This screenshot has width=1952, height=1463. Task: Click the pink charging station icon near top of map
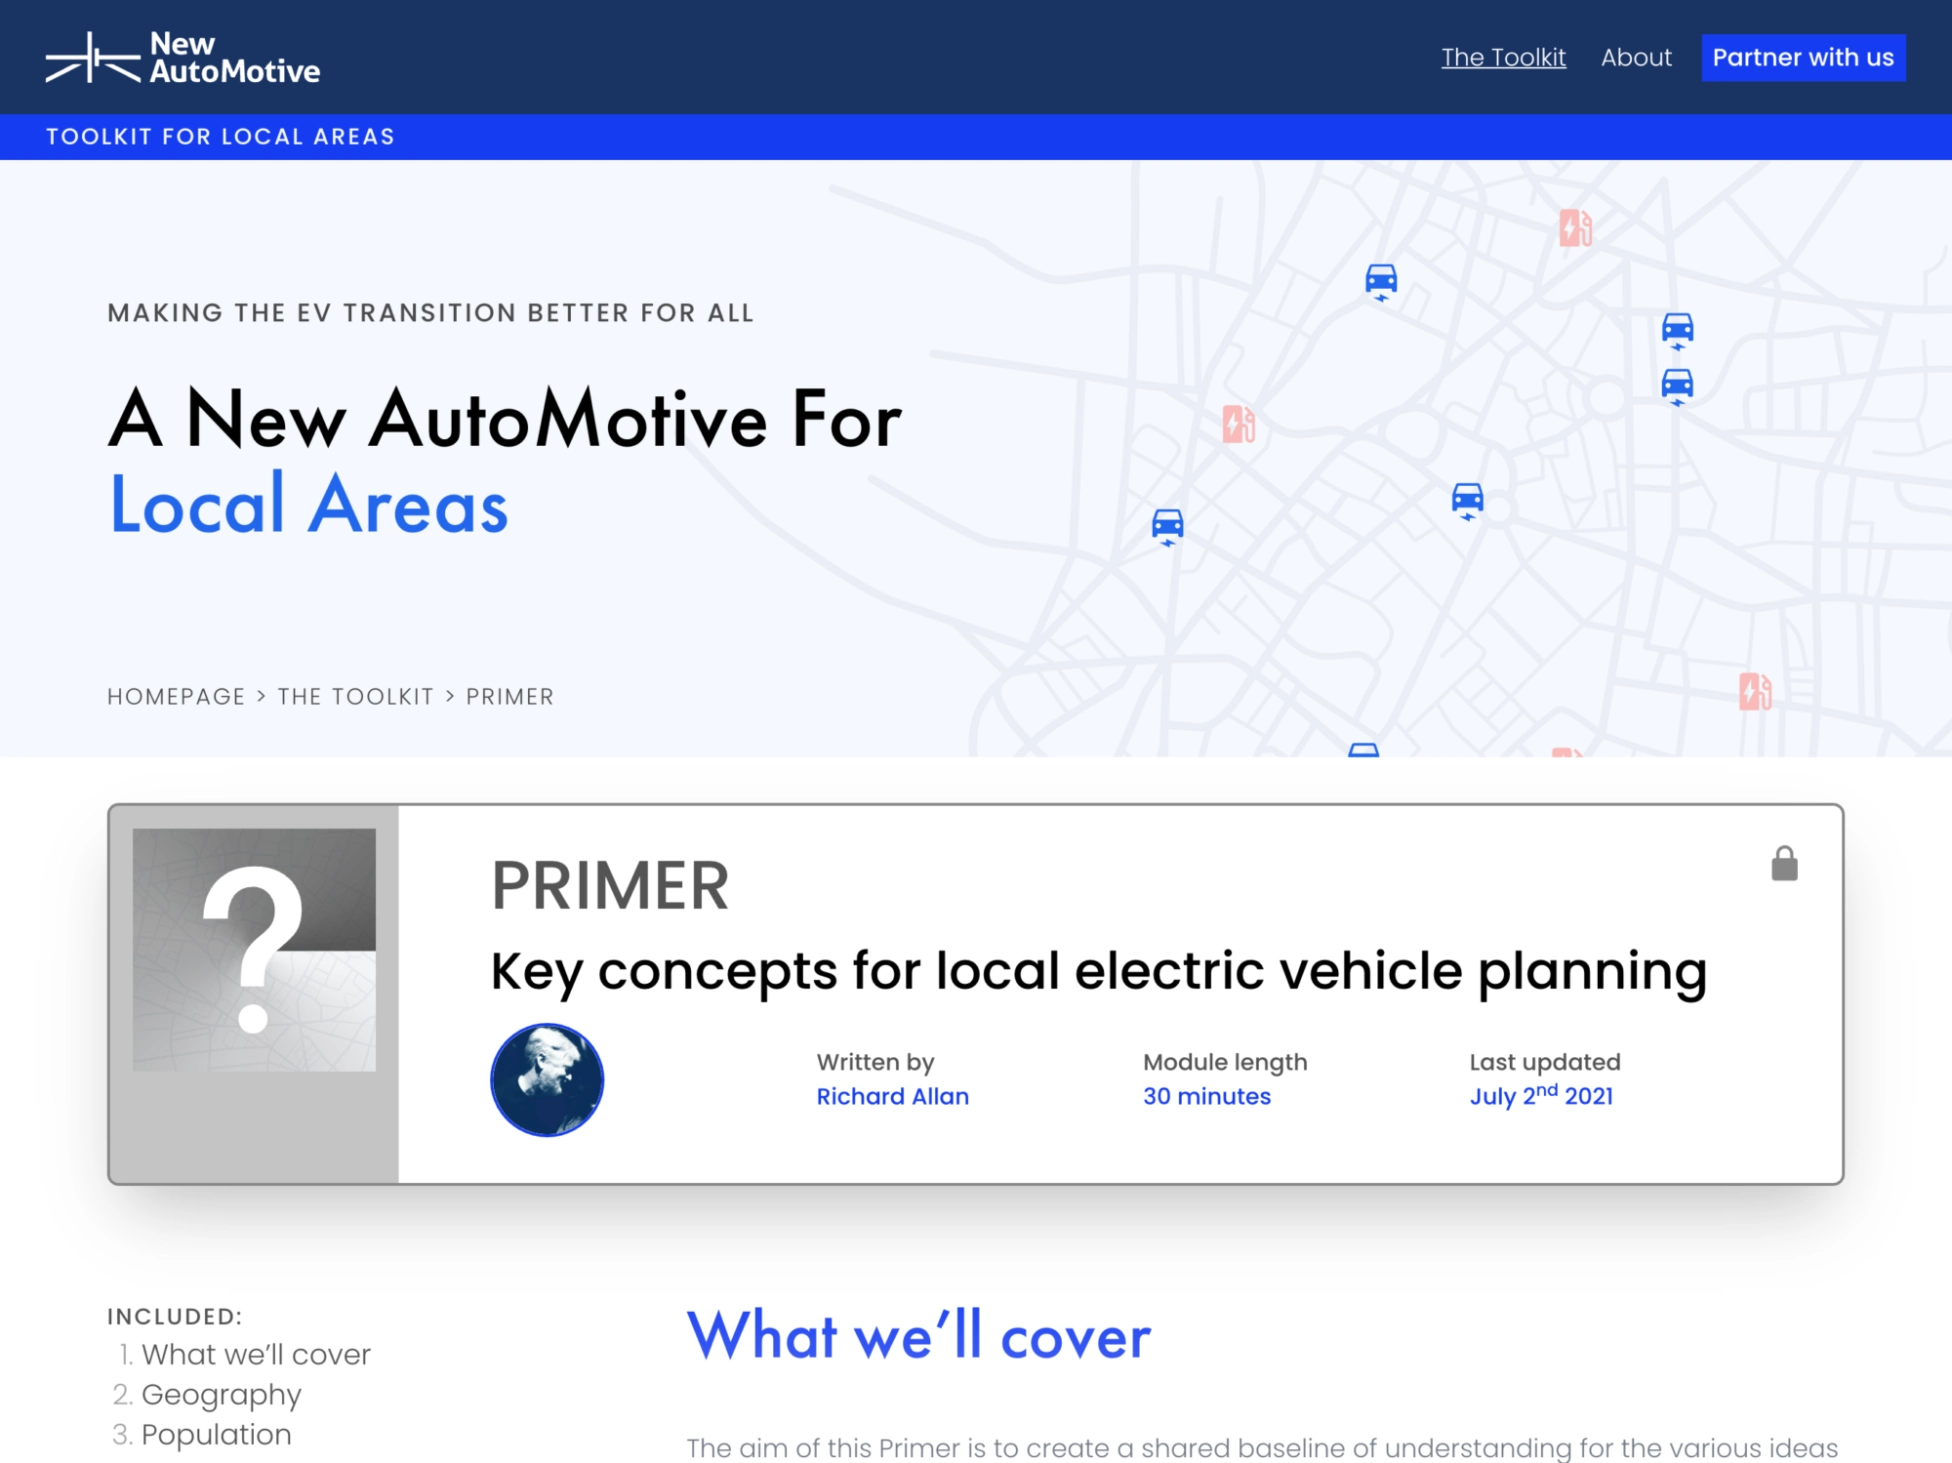click(x=1575, y=228)
